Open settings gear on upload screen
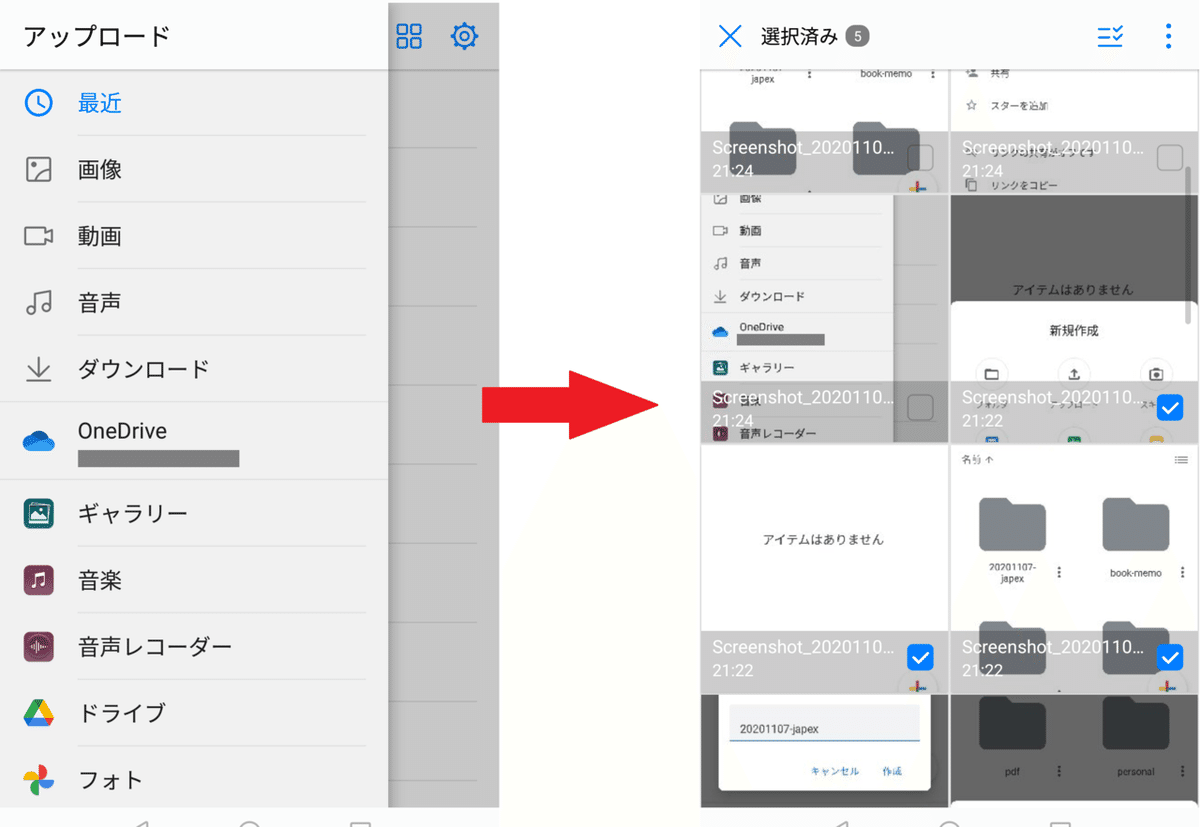 pyautogui.click(x=464, y=37)
